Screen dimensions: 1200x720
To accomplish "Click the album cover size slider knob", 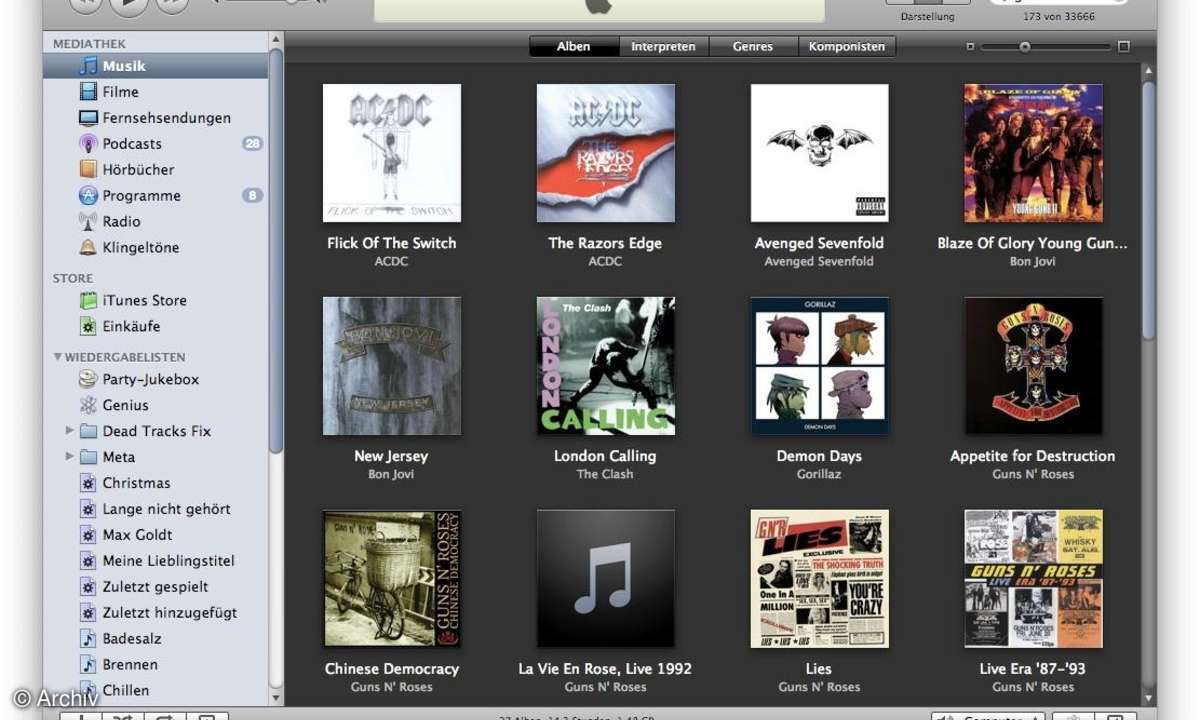I will [1025, 47].
